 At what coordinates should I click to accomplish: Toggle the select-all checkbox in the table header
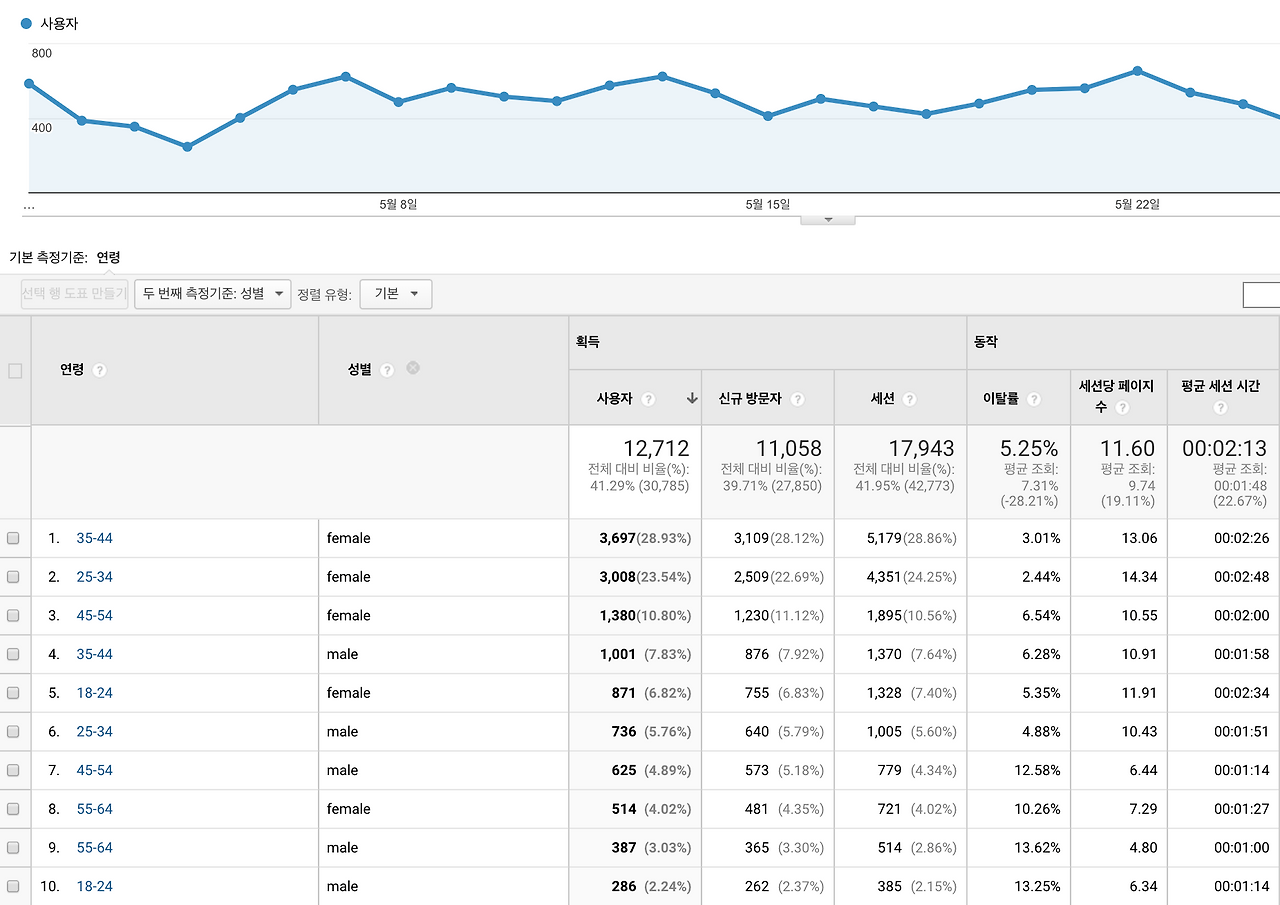(15, 371)
